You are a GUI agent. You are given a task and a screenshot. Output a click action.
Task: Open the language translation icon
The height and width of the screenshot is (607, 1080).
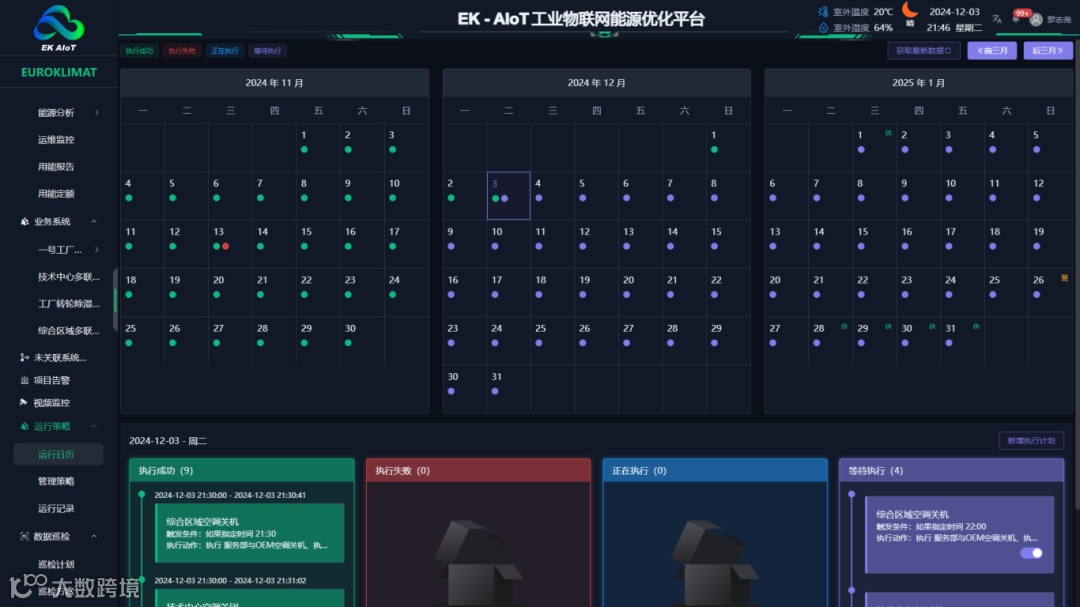pyautogui.click(x=997, y=19)
